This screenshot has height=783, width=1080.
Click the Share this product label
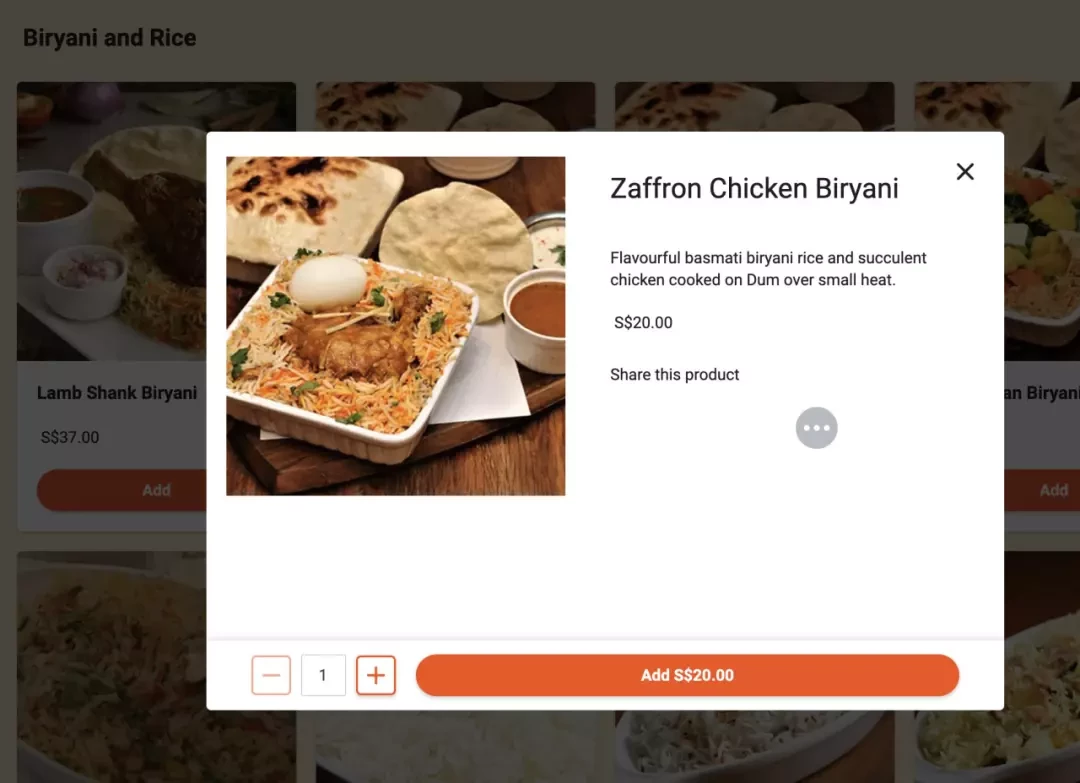click(x=674, y=375)
